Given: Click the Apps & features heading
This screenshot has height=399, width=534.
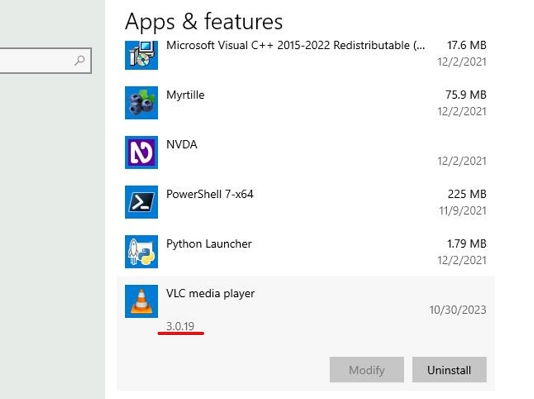Looking at the screenshot, I should 204,22.
